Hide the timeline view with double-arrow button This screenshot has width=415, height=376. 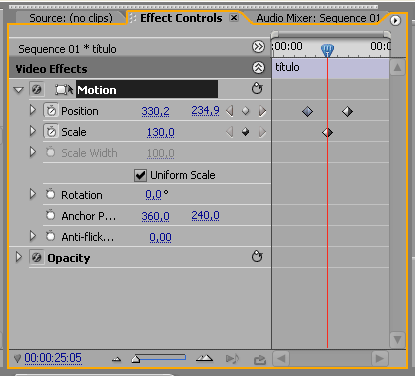pos(258,47)
